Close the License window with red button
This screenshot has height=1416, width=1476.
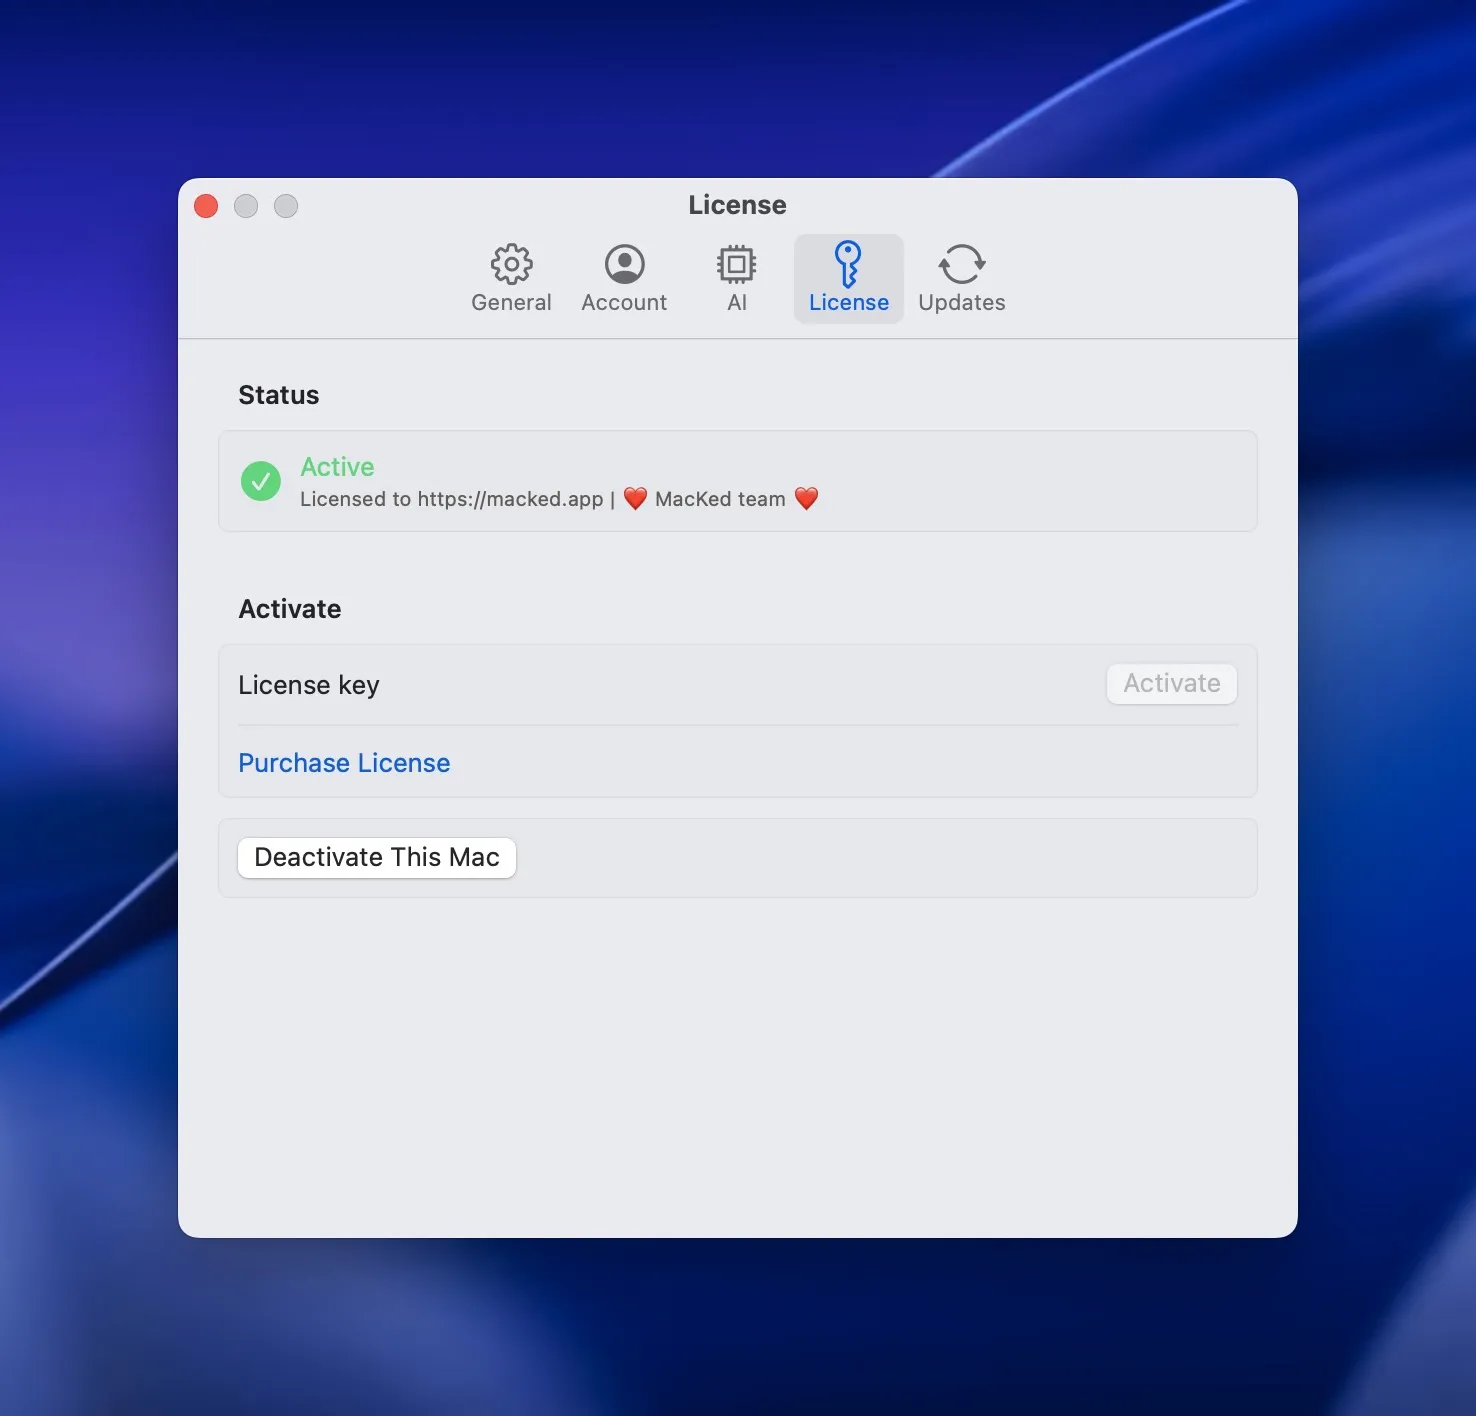pos(206,206)
